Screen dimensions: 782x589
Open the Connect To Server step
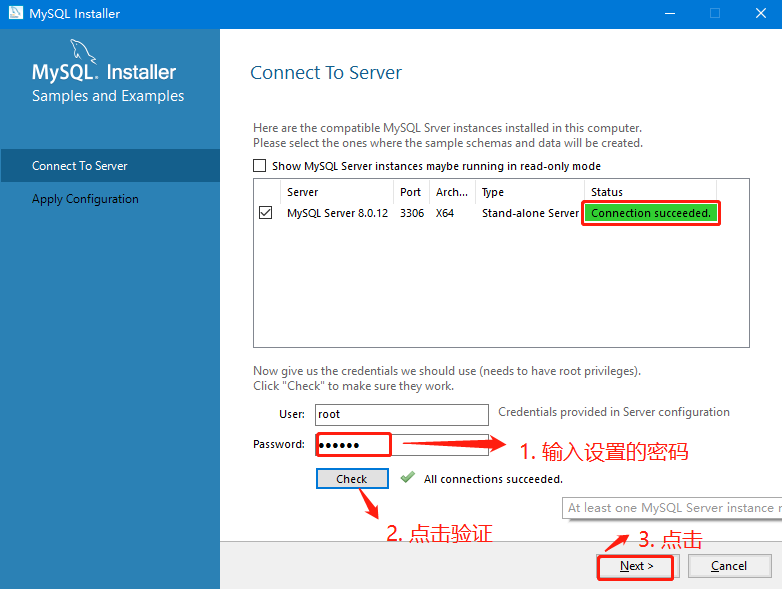pos(110,166)
